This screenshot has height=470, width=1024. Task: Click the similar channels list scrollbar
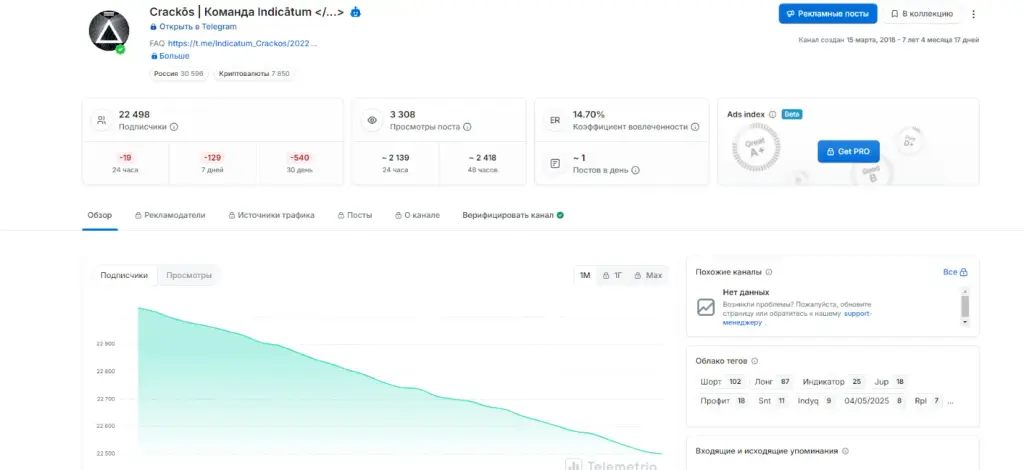[x=965, y=306]
